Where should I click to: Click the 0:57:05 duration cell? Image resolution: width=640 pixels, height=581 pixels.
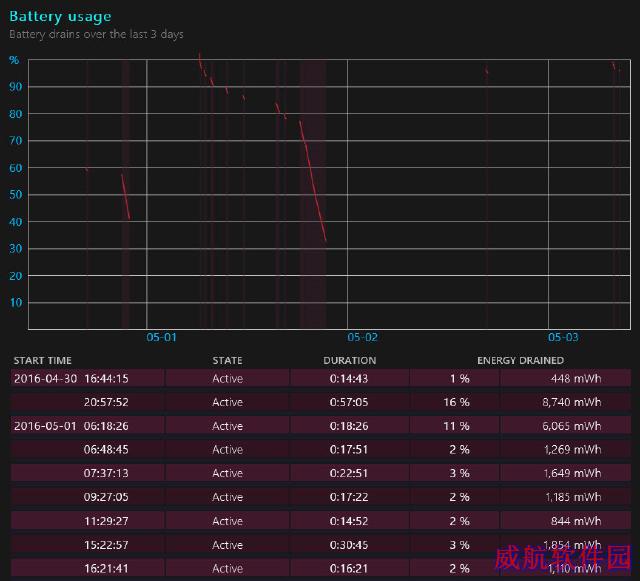point(349,402)
